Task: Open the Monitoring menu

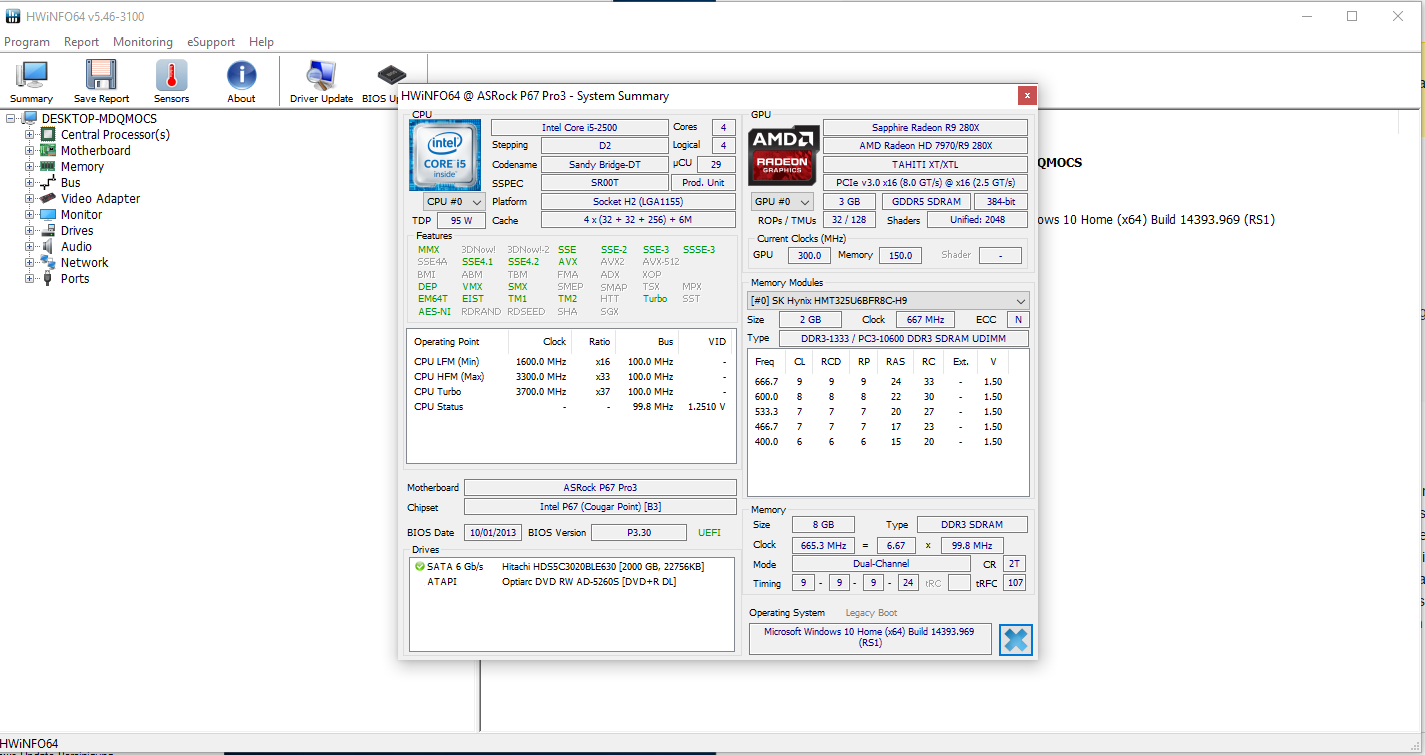Action: (x=143, y=42)
